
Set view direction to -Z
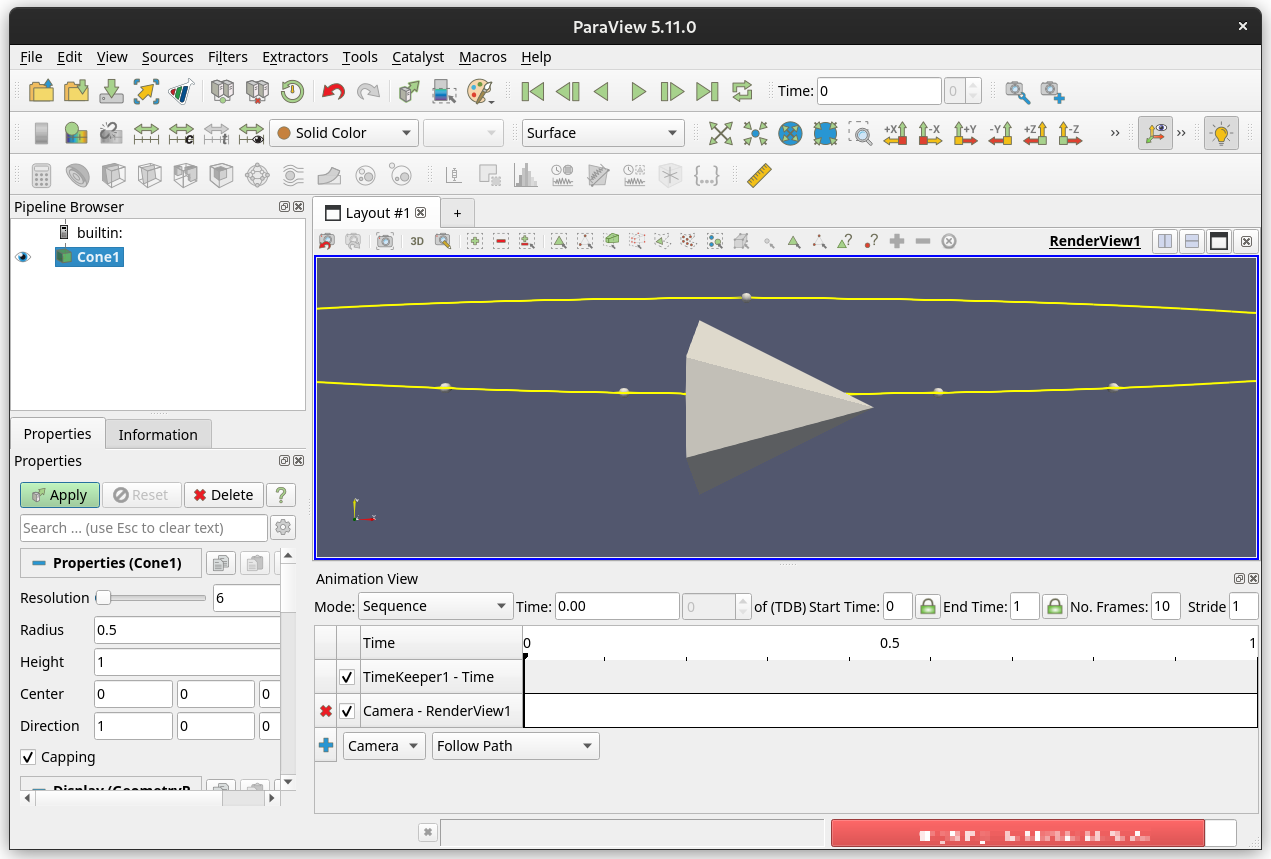coord(1070,133)
